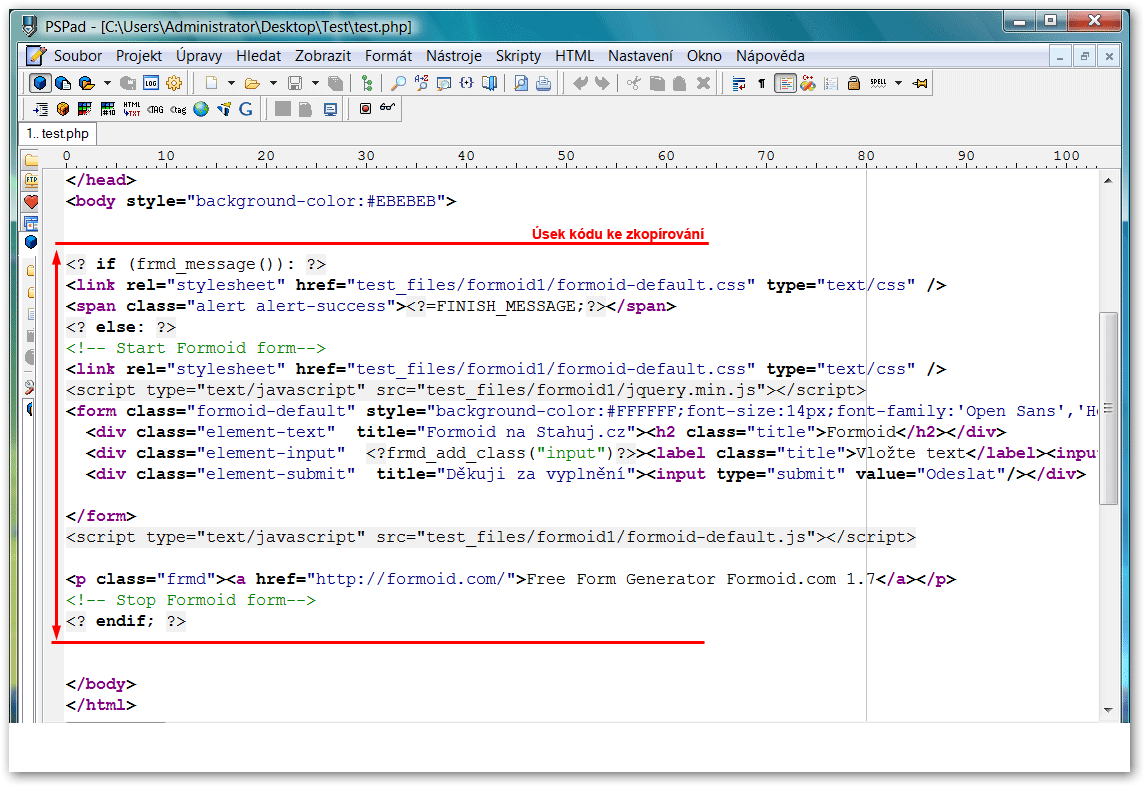The height and width of the screenshot is (786, 1144).
Task: Click the globe browser preview icon
Action: (201, 109)
